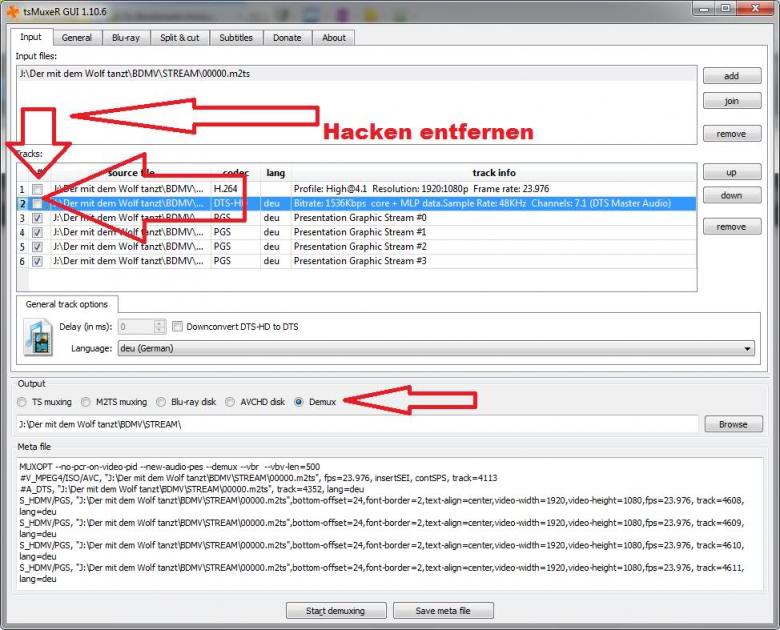Select the Presentation Graphic Stream #3 row
The image size is (780, 630).
pos(357,261)
